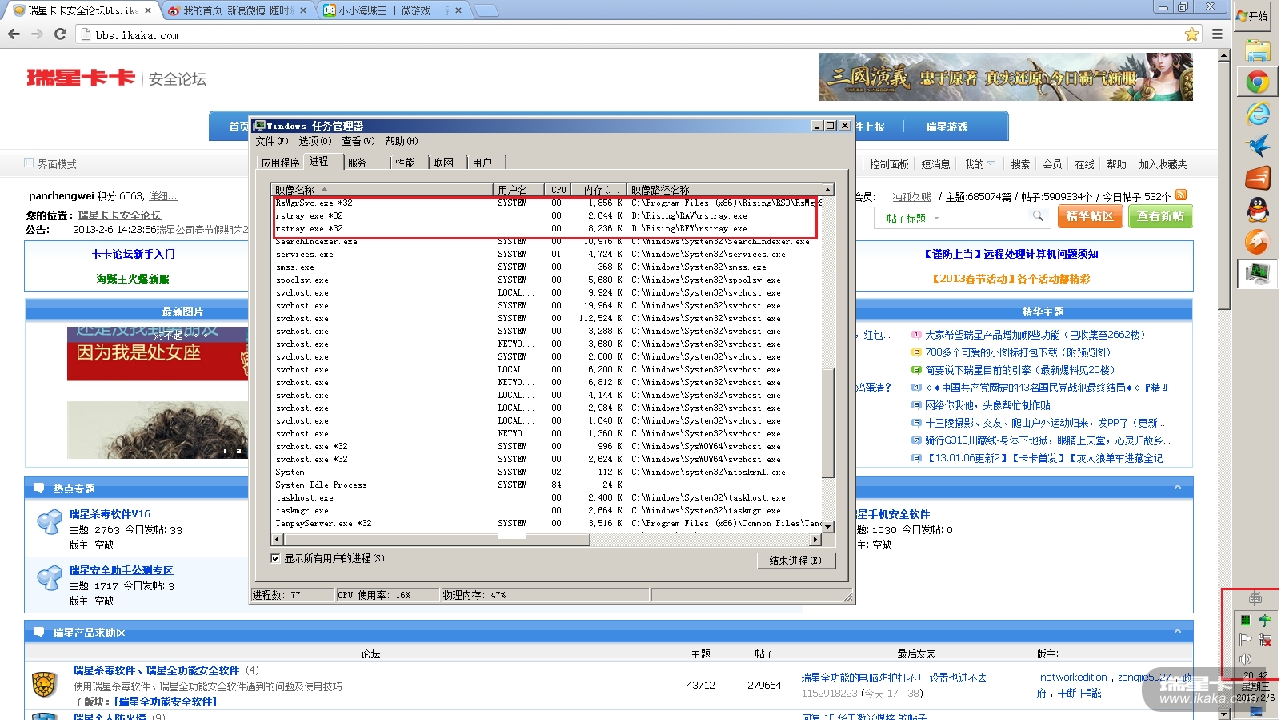Click the volume speaker tray icon
Image resolution: width=1279 pixels, height=720 pixels.
(1245, 659)
